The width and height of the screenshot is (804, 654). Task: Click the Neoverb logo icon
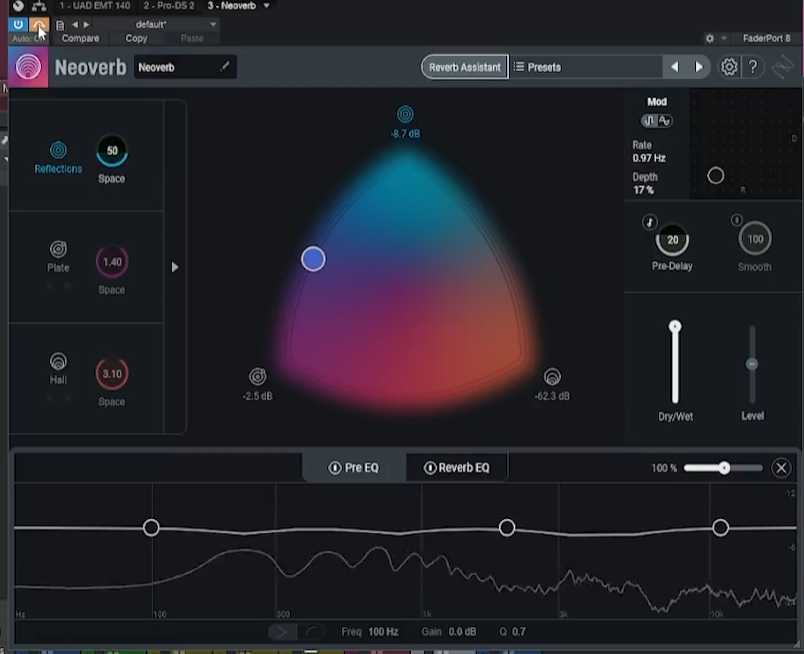[28, 67]
